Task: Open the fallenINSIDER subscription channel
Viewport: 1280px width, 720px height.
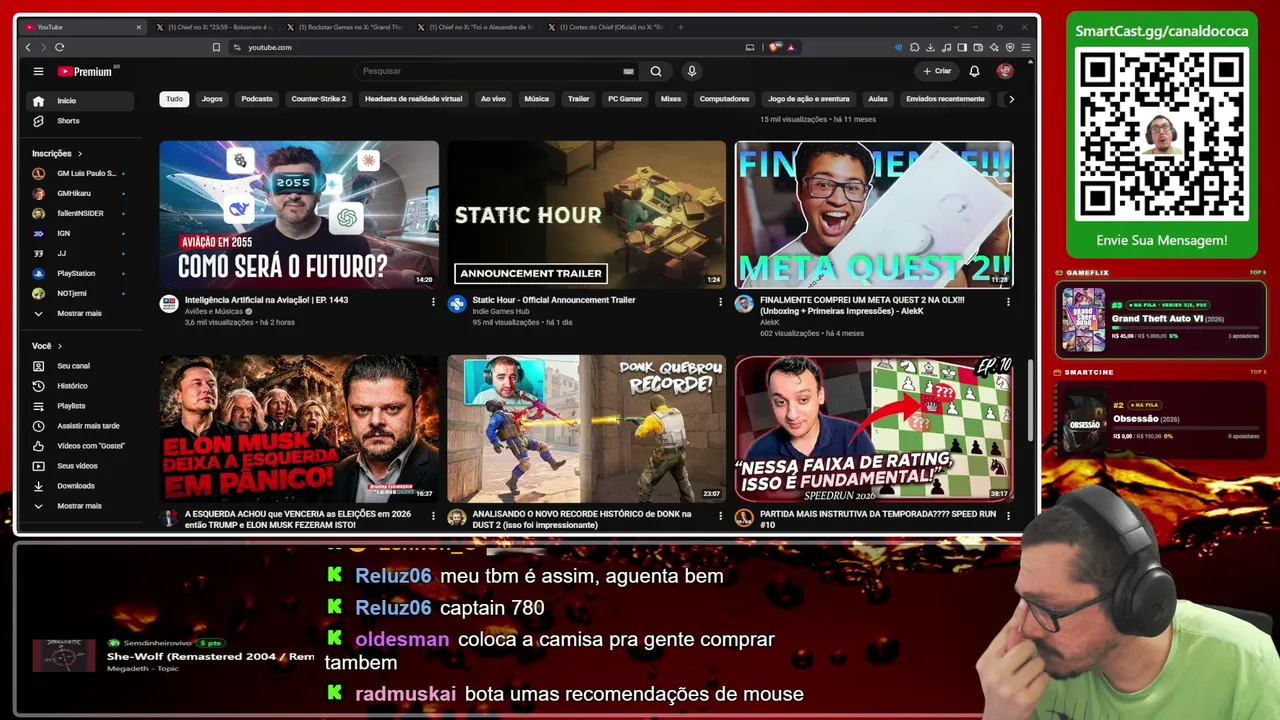Action: click(80, 213)
